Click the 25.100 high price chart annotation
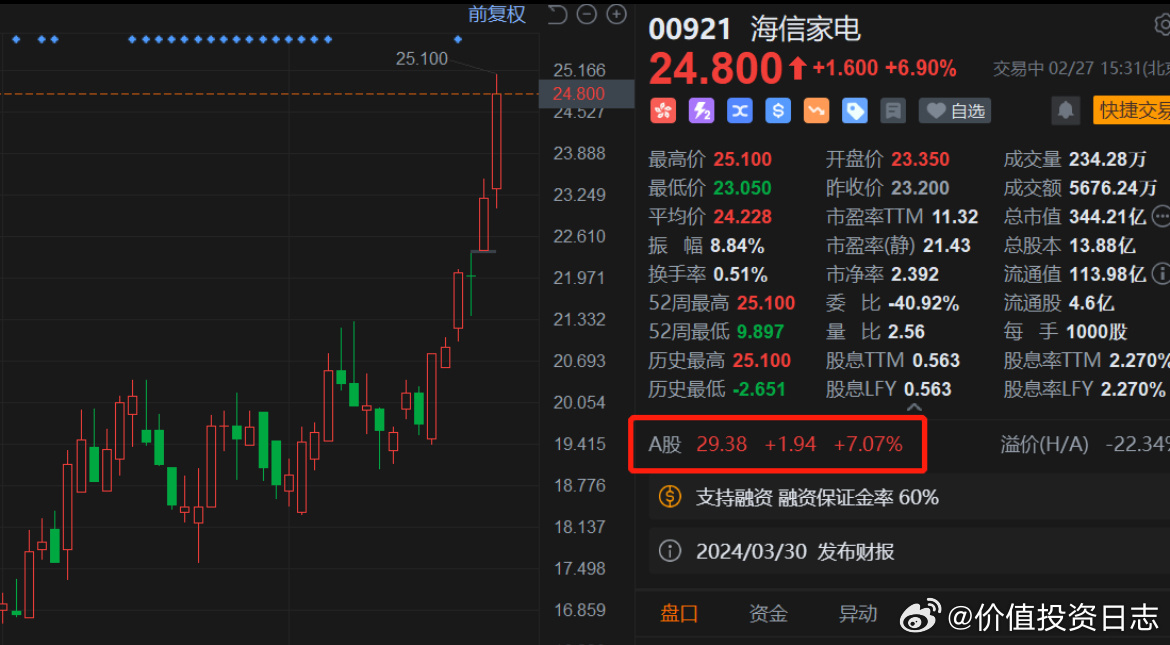 [x=422, y=58]
